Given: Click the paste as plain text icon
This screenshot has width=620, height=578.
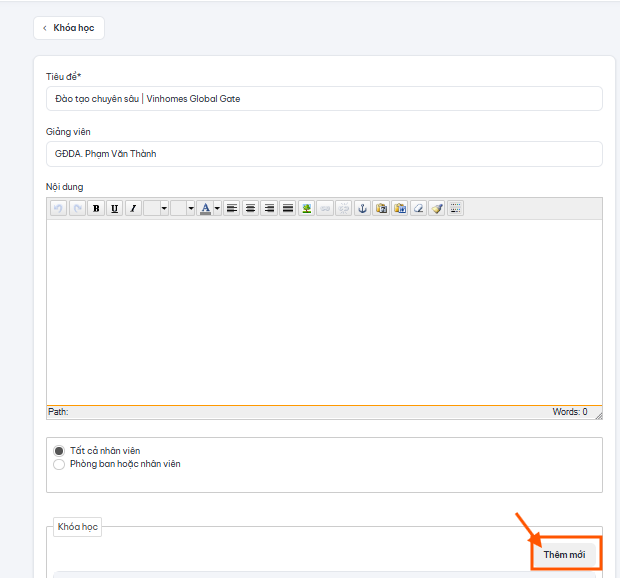Looking at the screenshot, I should click(381, 208).
